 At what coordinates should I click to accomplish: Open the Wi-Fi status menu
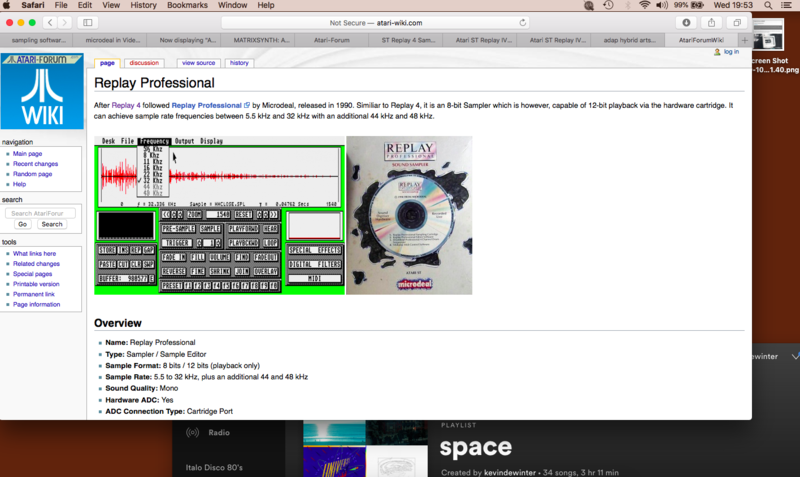[644, 5]
